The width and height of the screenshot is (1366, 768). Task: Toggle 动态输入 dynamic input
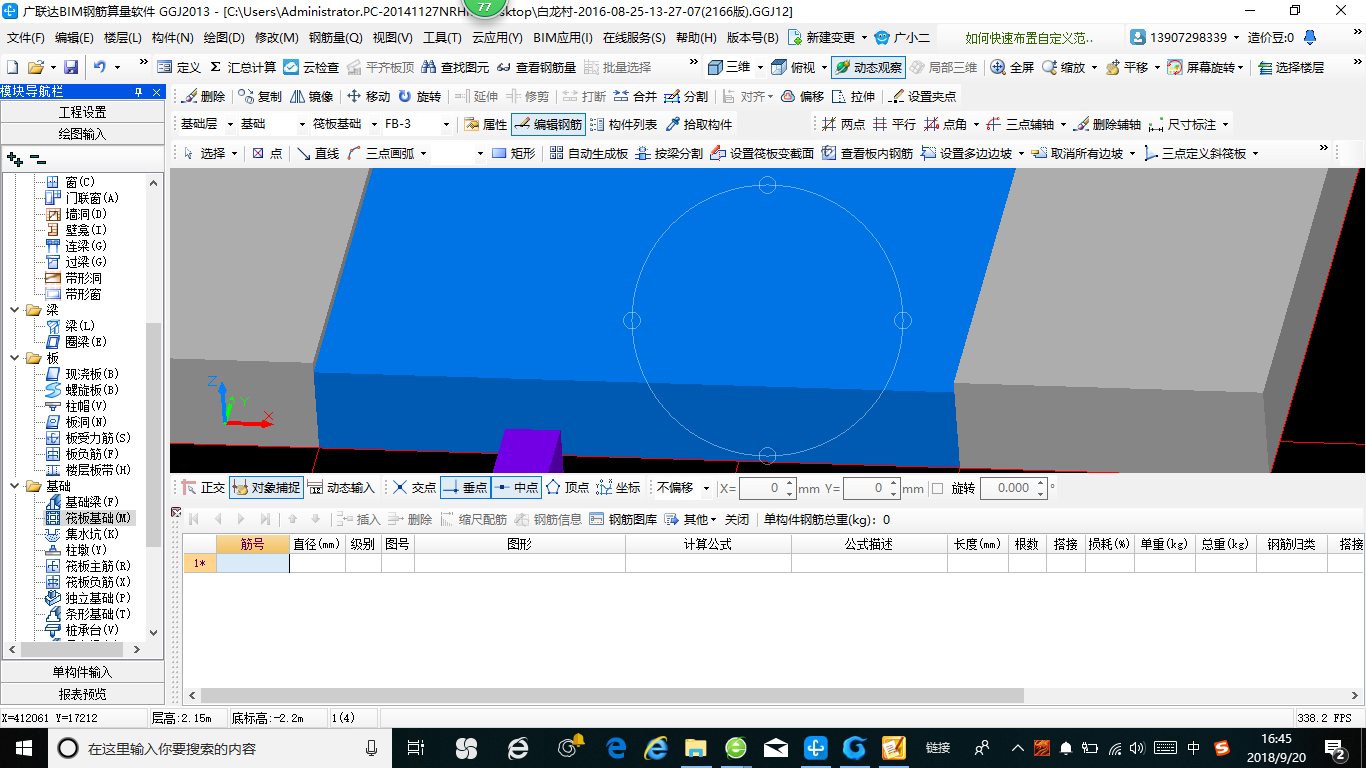tap(341, 488)
